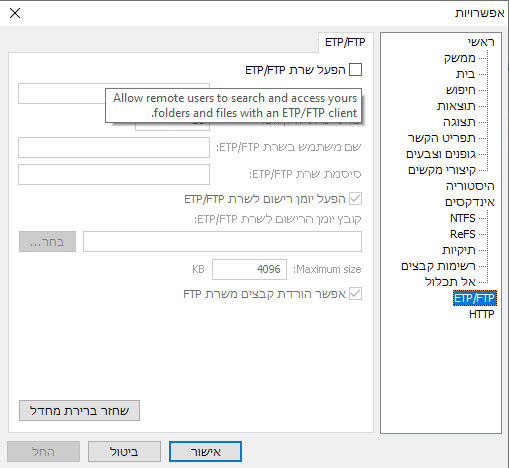Click the ETP/FTP username input field
This screenshot has width=509, height=468.
pos(114,147)
